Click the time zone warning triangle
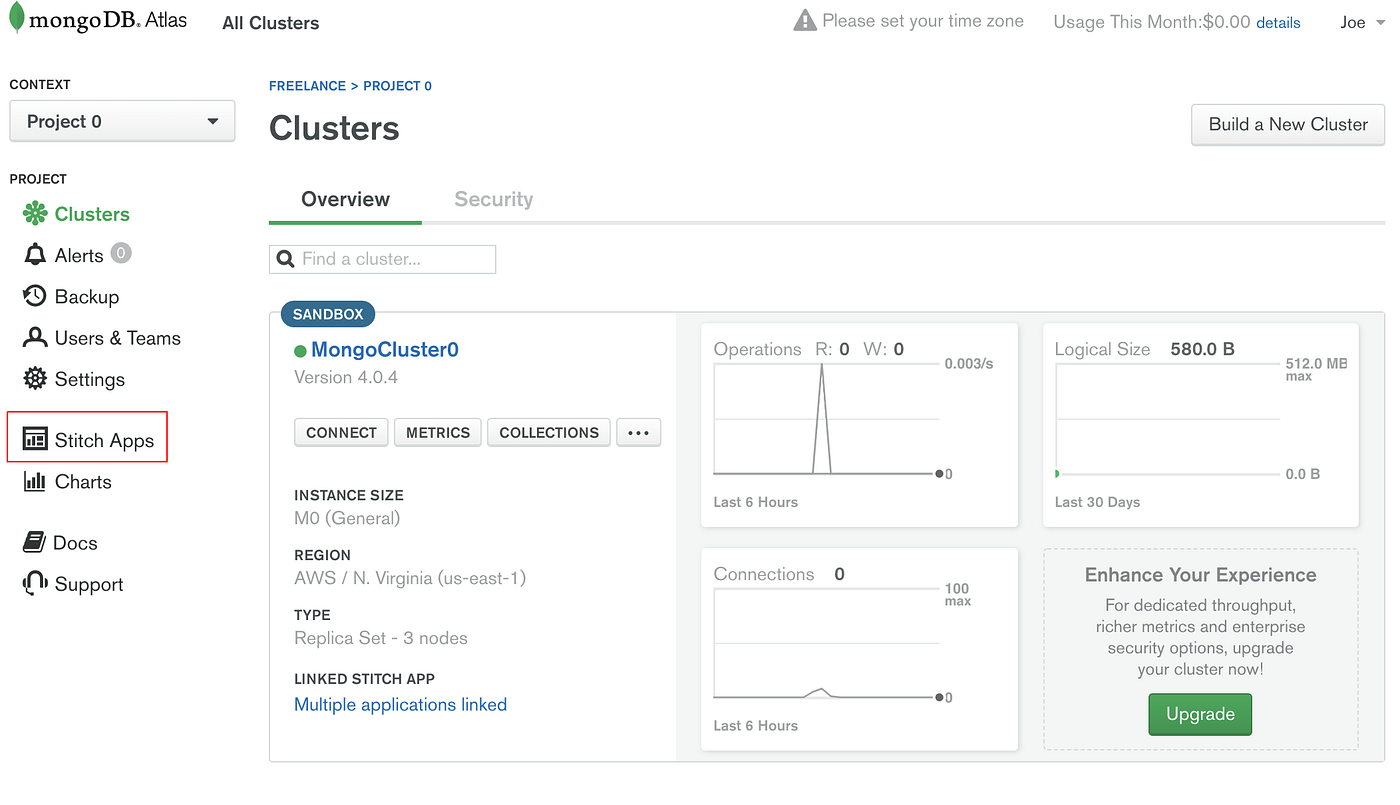The image size is (1400, 805). 805,18
